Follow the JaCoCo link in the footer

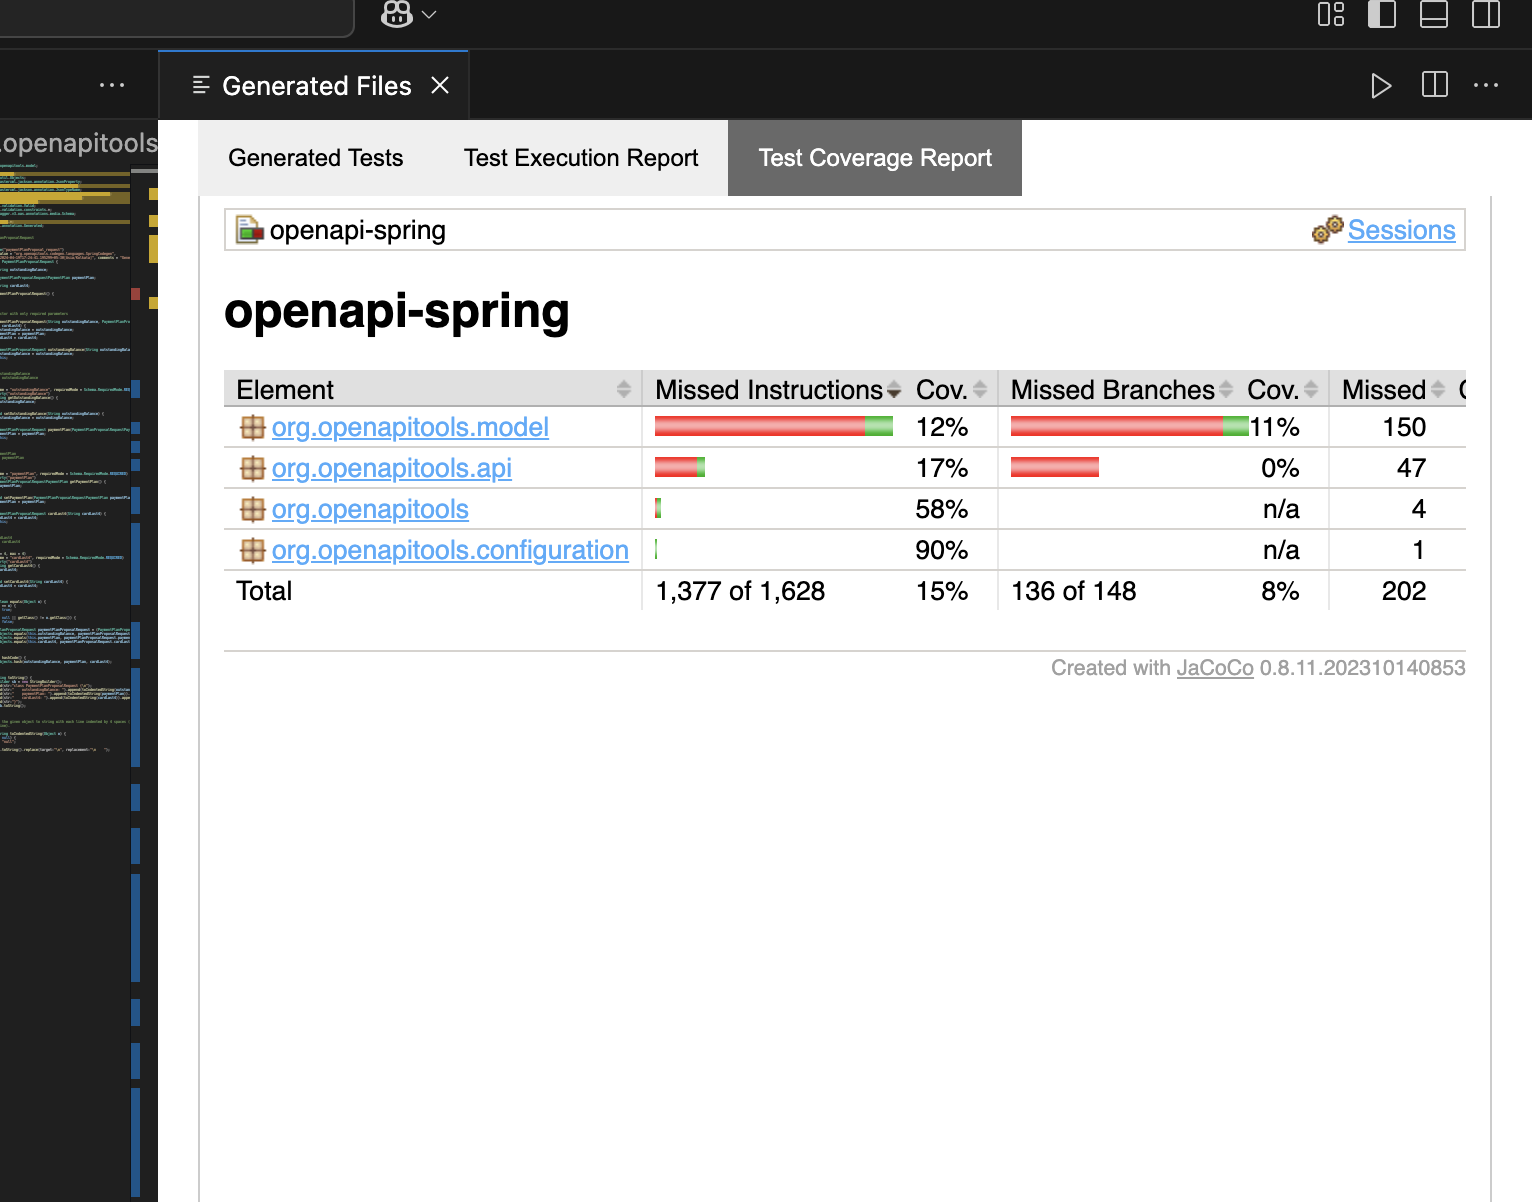pos(1214,667)
